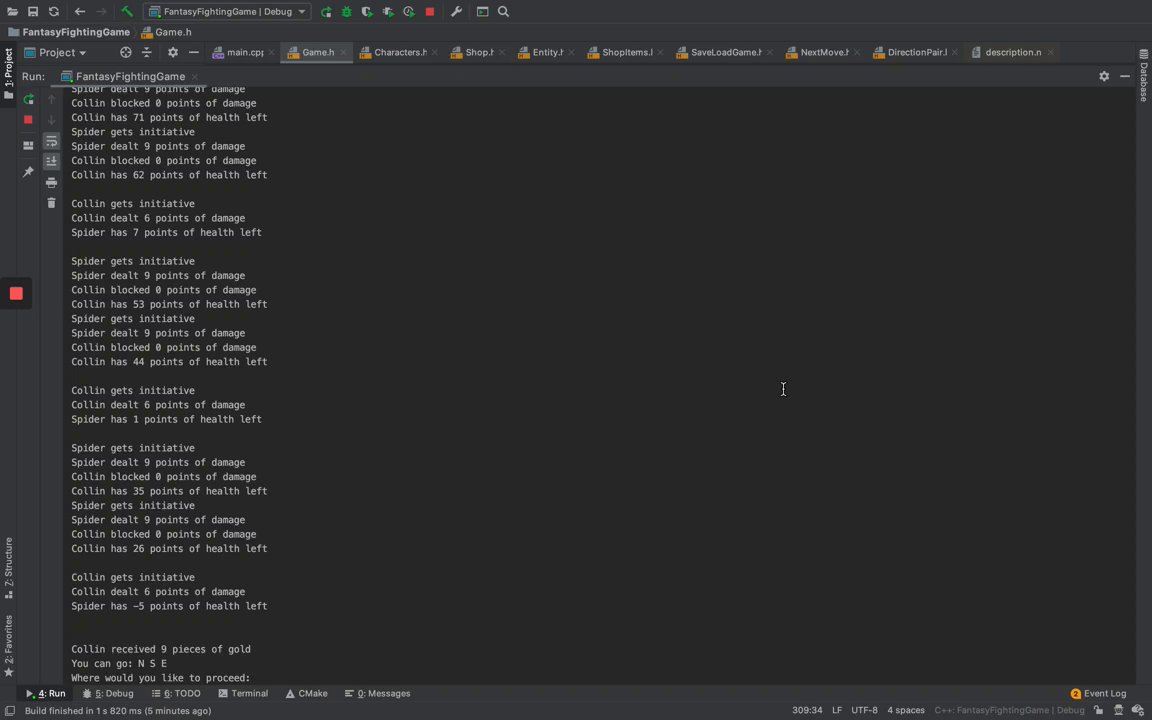Screen dimensions: 1152x720
Task: Open the CMake tool window
Action: tap(306, 694)
